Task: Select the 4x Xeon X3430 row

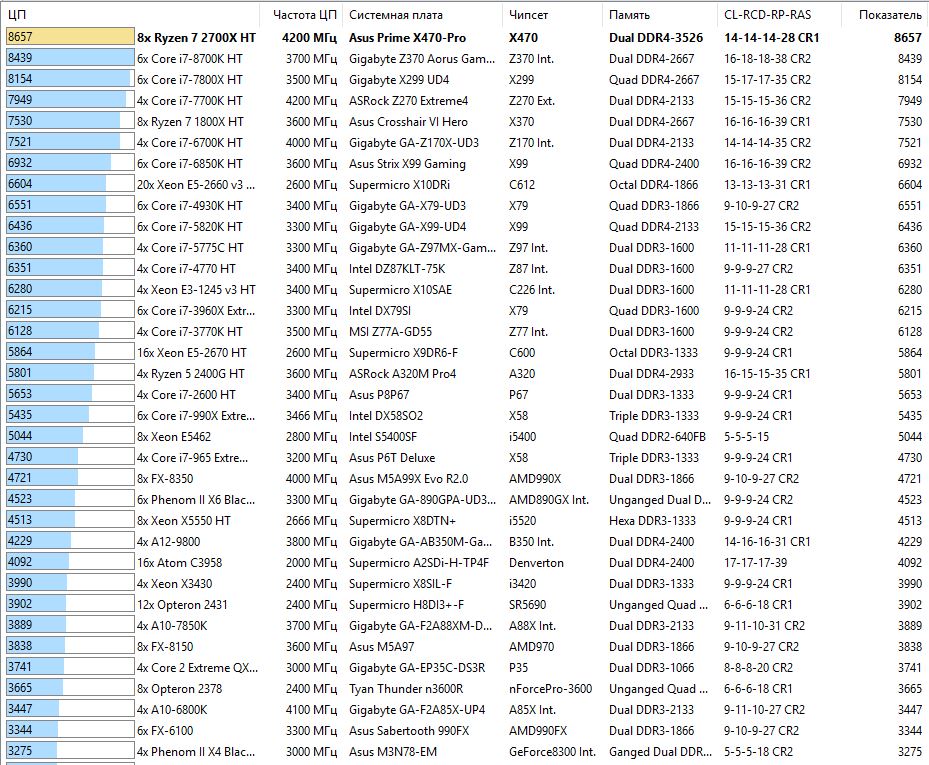Action: [464, 584]
